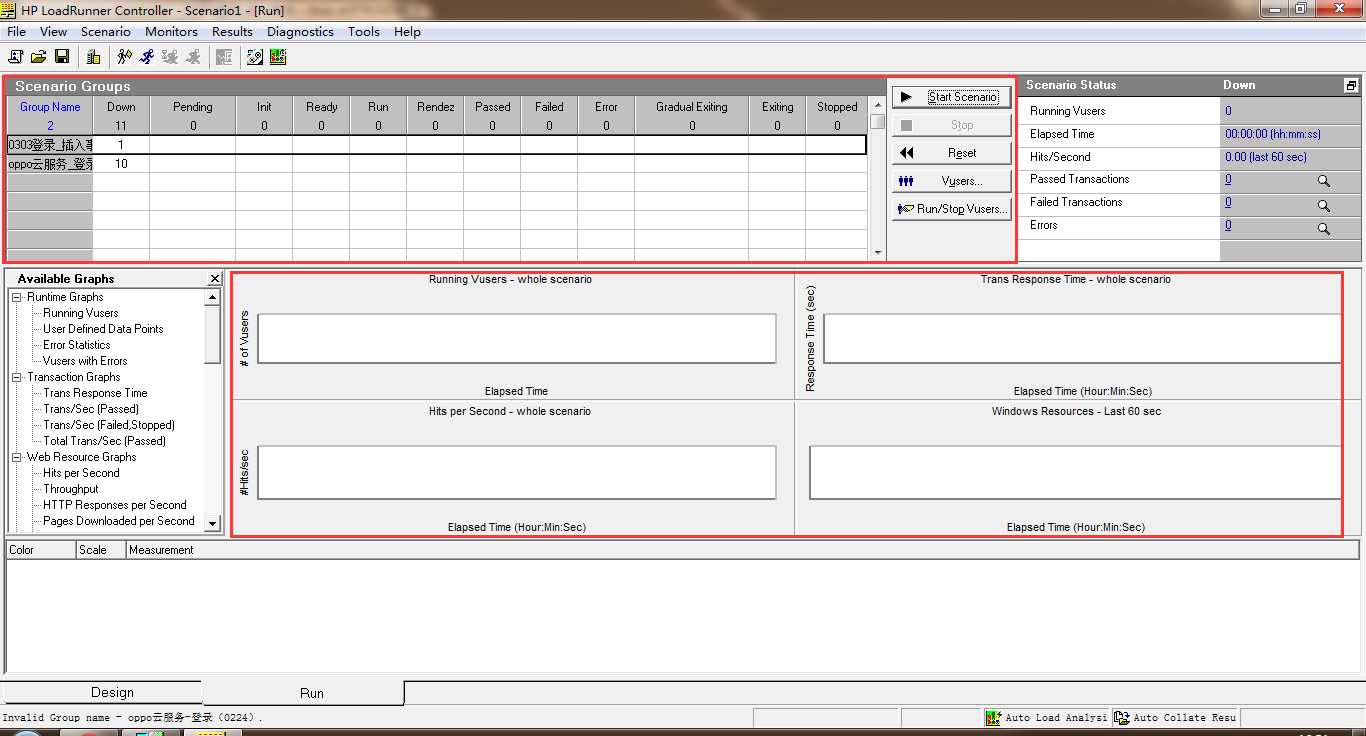1366x736 pixels.
Task: Open the Results menu
Action: (x=232, y=32)
